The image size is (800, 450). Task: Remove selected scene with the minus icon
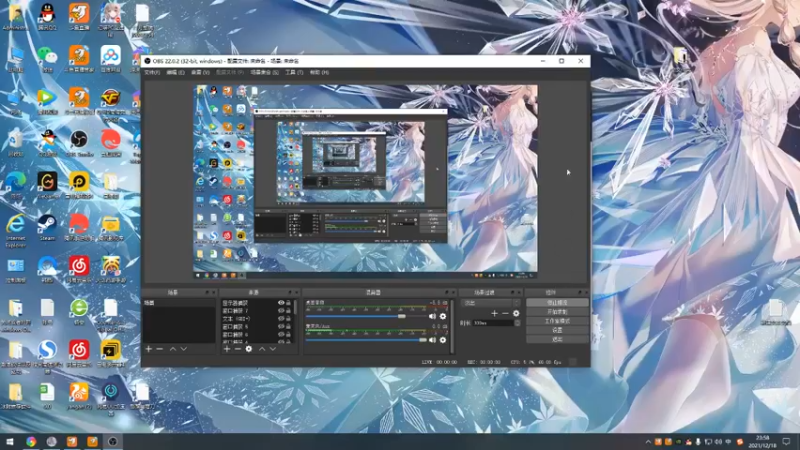pyautogui.click(x=160, y=349)
